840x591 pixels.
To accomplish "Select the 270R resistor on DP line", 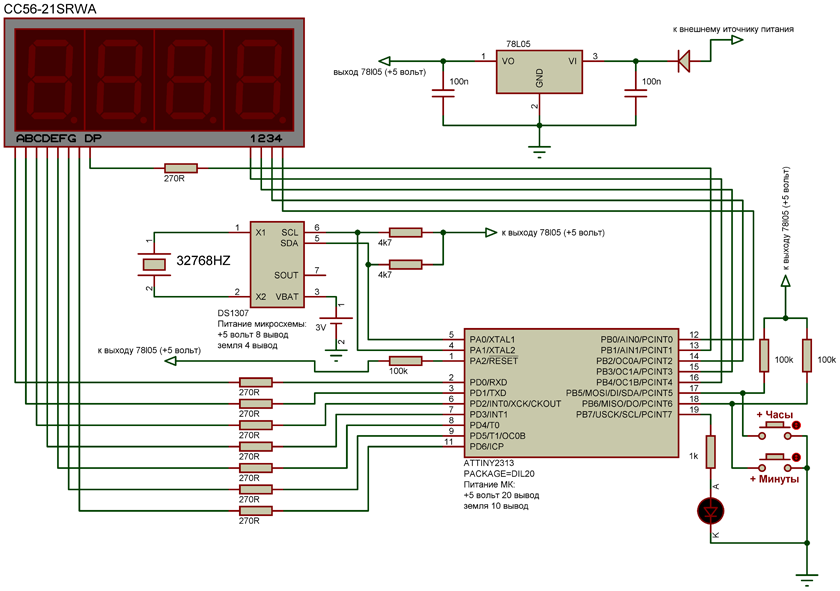I will (x=181, y=168).
